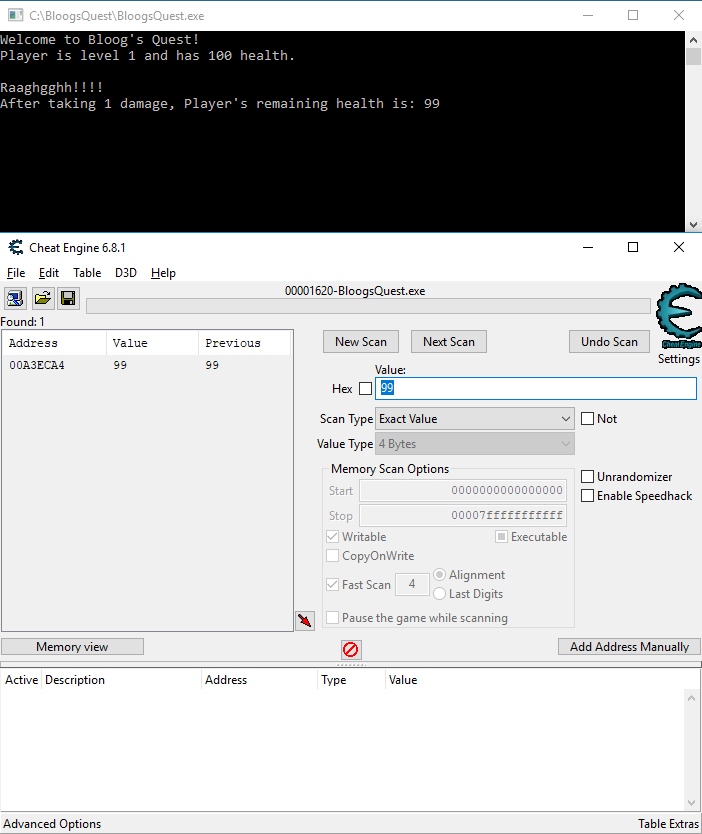The image size is (702, 834).
Task: Toggle the Fast Scan checkbox
Action: (332, 585)
